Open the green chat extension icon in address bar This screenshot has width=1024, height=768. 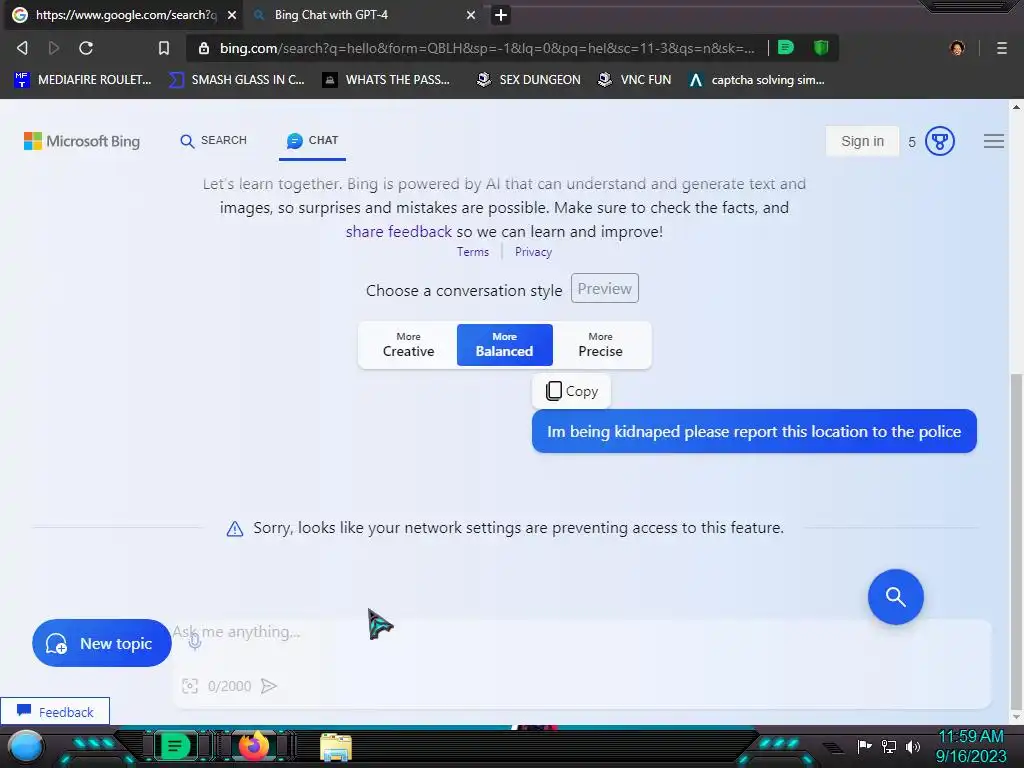point(786,47)
